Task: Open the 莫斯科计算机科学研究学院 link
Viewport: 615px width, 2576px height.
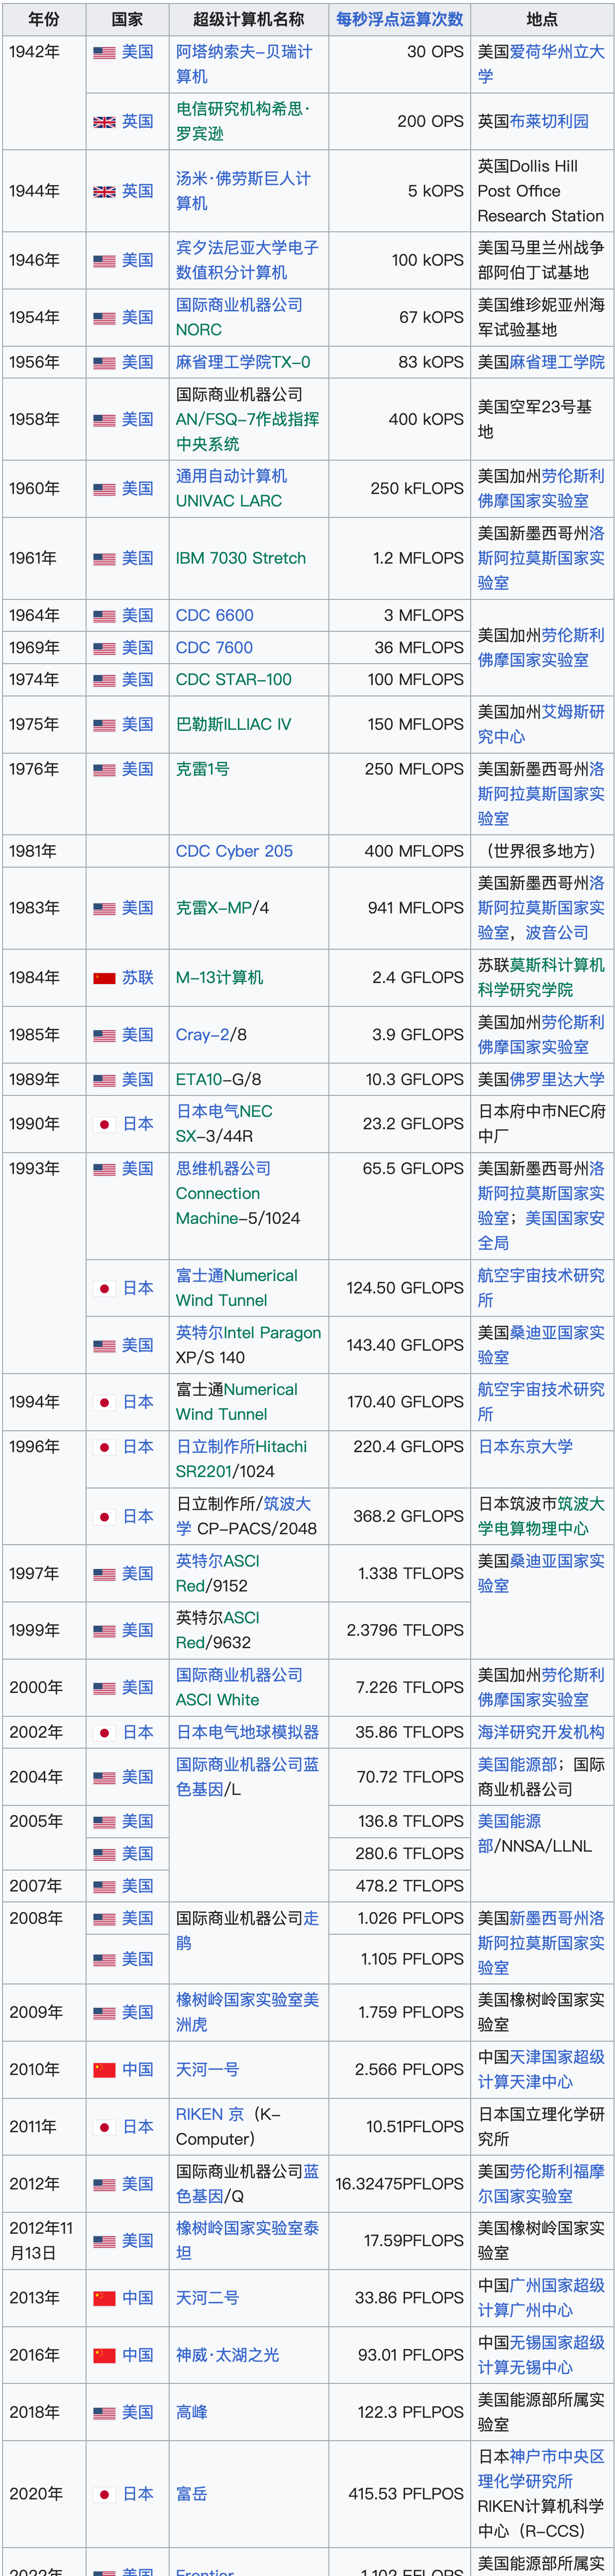Action: 541,978
